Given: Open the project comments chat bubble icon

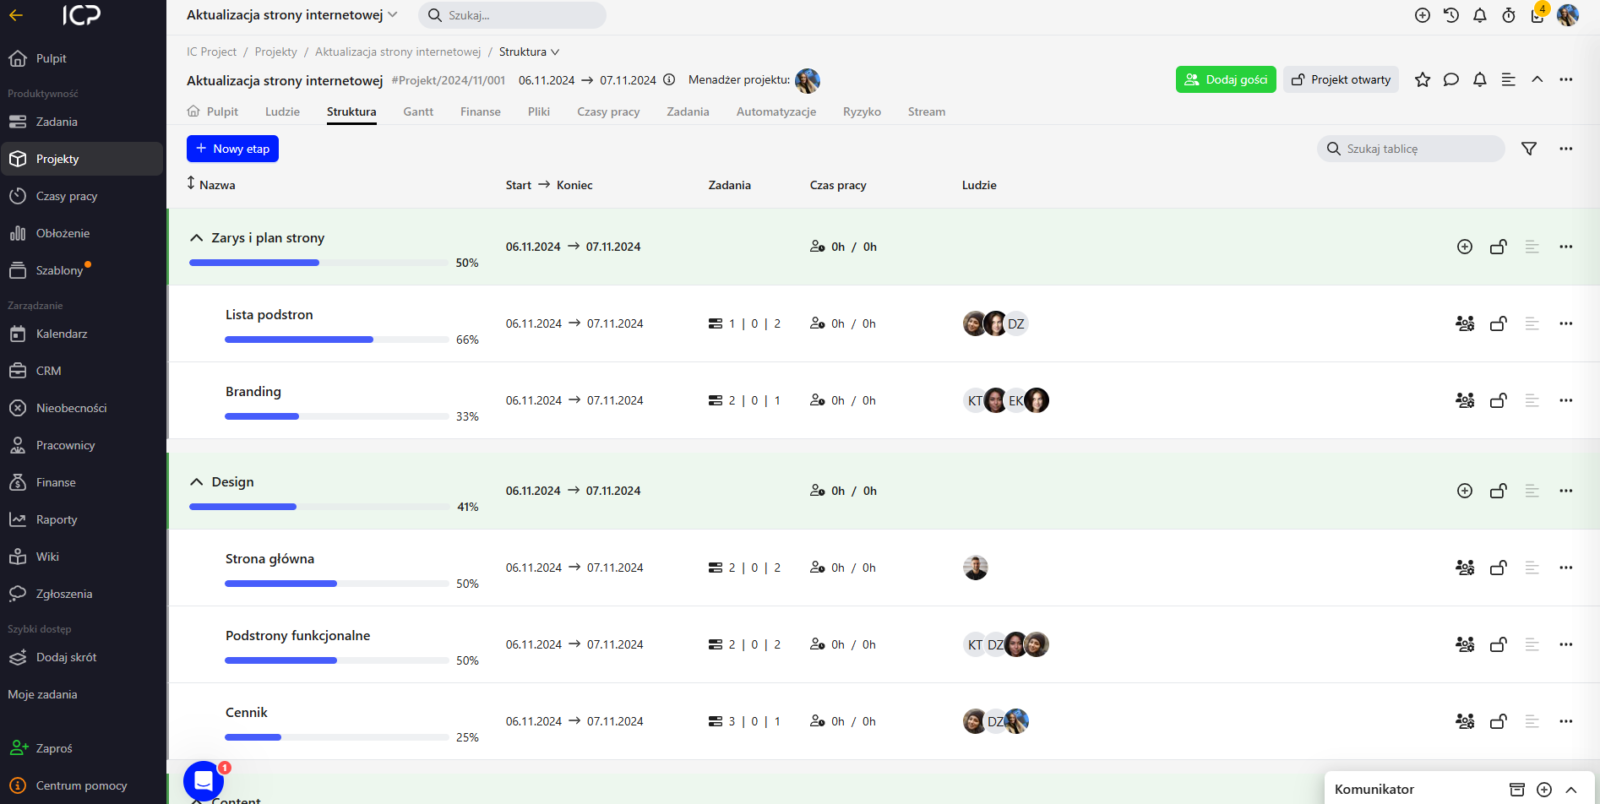Looking at the screenshot, I should [x=1451, y=80].
